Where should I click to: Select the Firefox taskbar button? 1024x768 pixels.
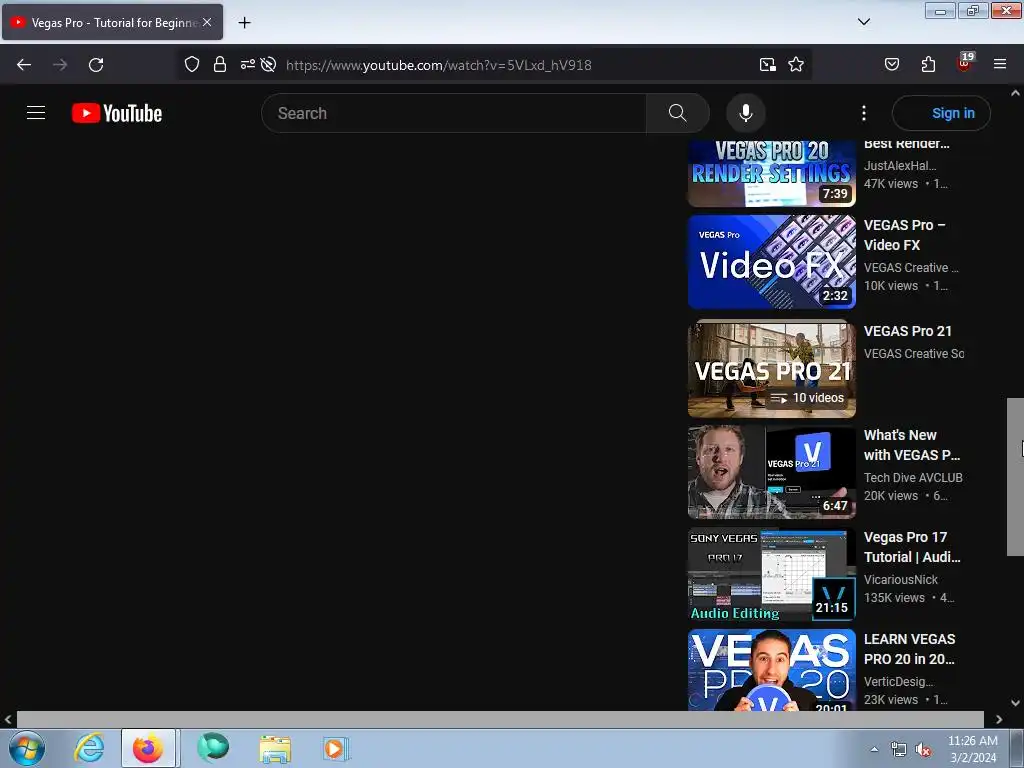[148, 748]
